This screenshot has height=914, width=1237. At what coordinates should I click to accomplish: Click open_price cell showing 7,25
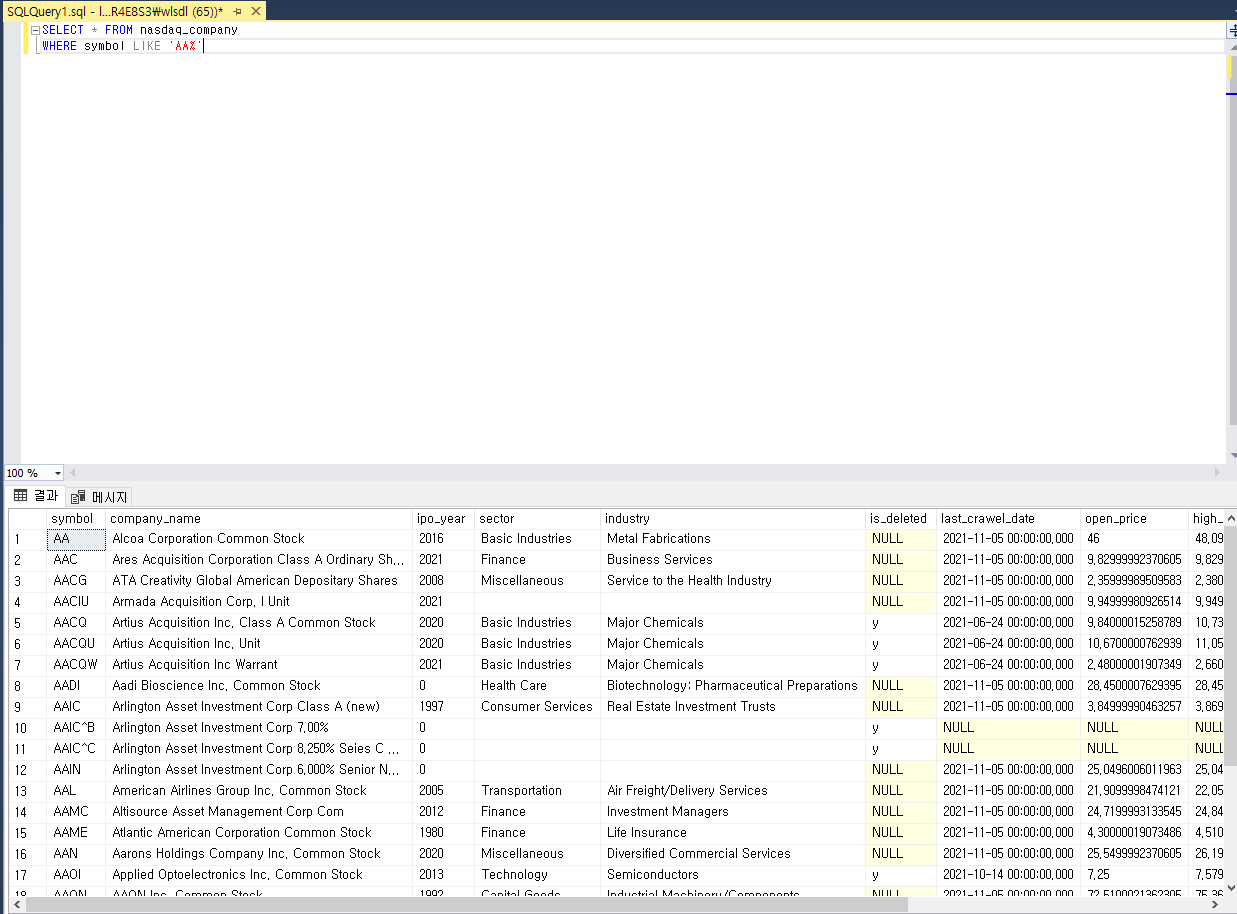(1135, 875)
